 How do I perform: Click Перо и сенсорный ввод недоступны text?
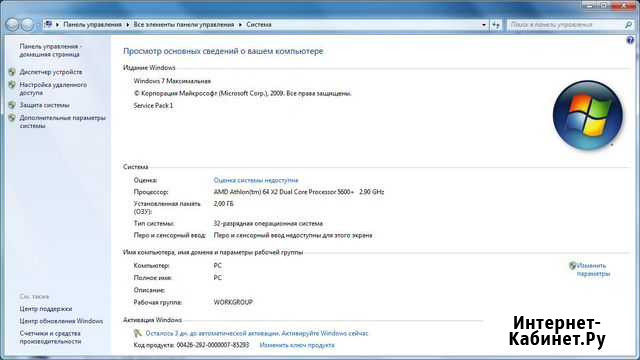(293, 236)
